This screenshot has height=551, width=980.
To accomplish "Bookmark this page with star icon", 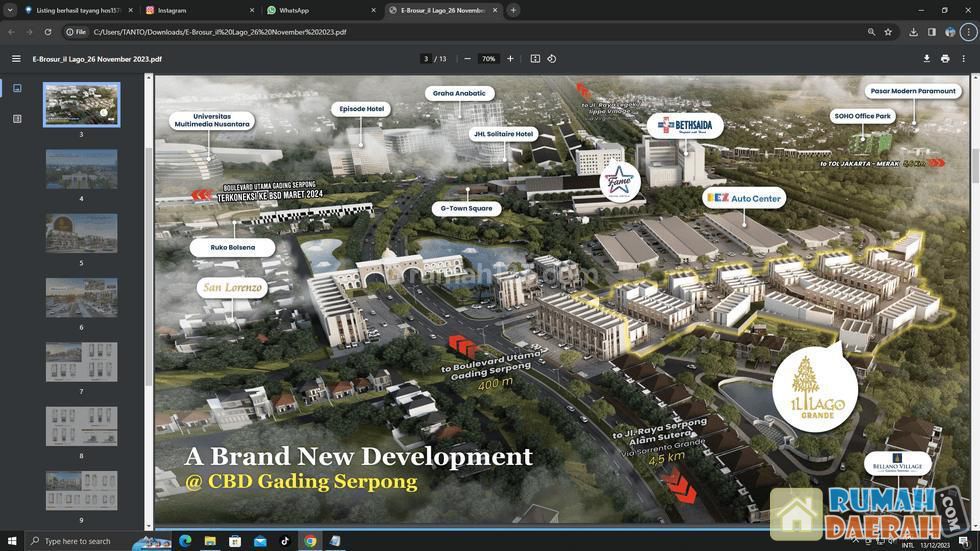I will (888, 32).
